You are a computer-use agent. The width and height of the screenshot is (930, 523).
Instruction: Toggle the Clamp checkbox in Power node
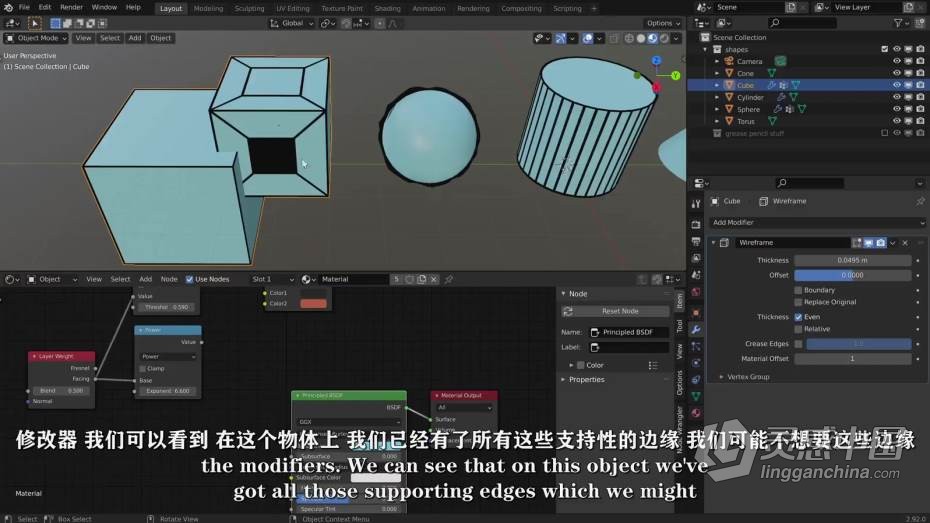coord(142,369)
